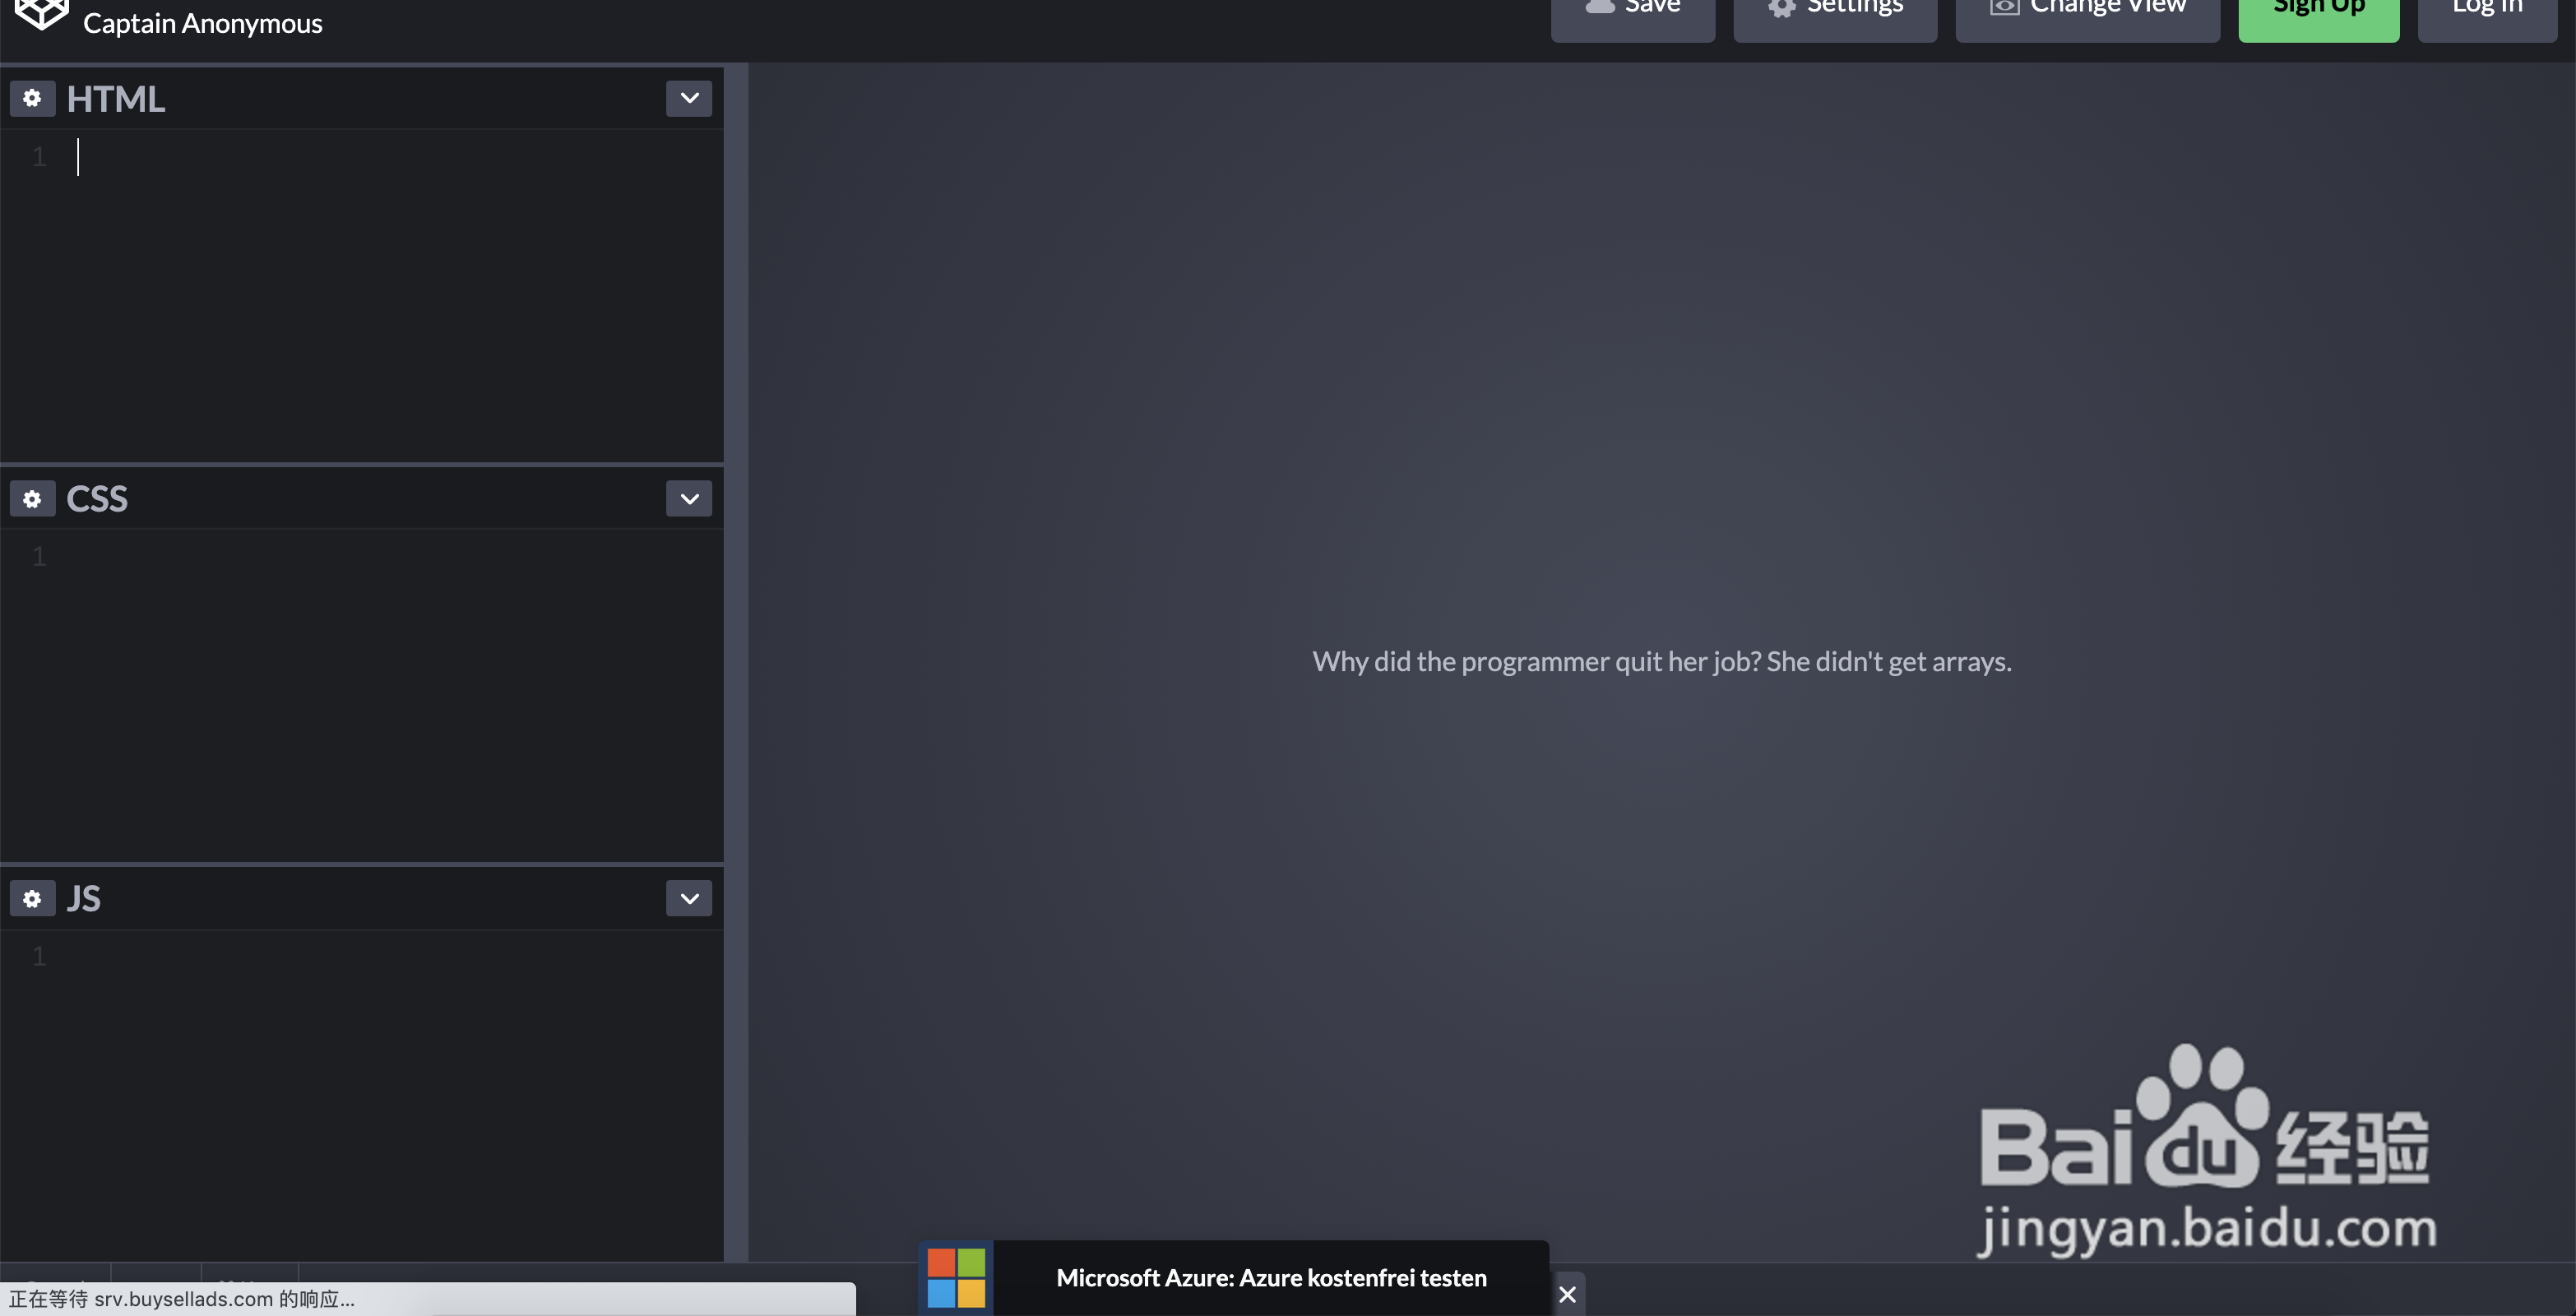The width and height of the screenshot is (2576, 1316).
Task: Click the HTML panel title
Action: tap(115, 99)
